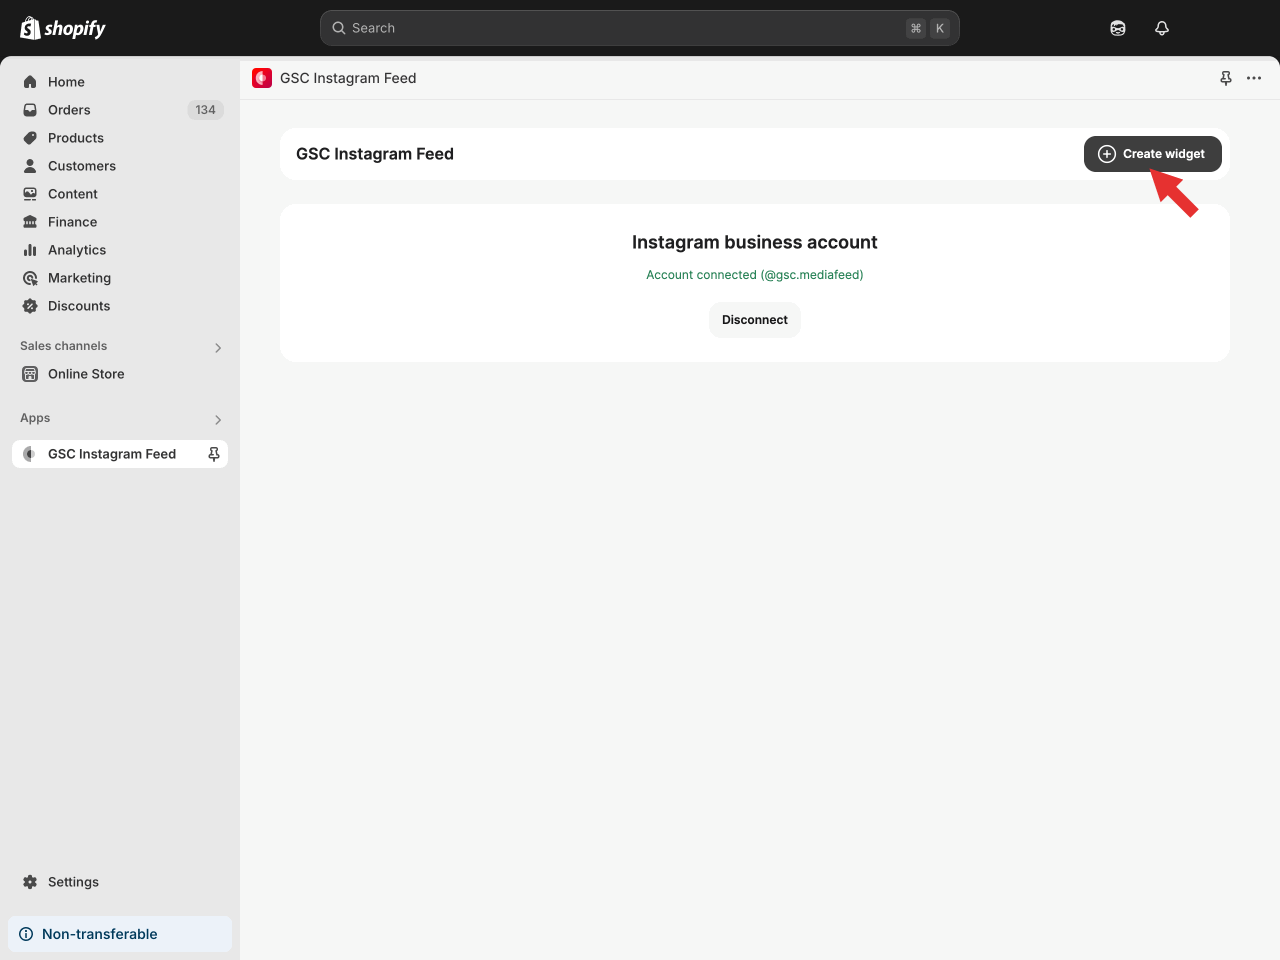This screenshot has height=960, width=1280.
Task: Disconnect the Instagram business account
Action: [x=754, y=320]
